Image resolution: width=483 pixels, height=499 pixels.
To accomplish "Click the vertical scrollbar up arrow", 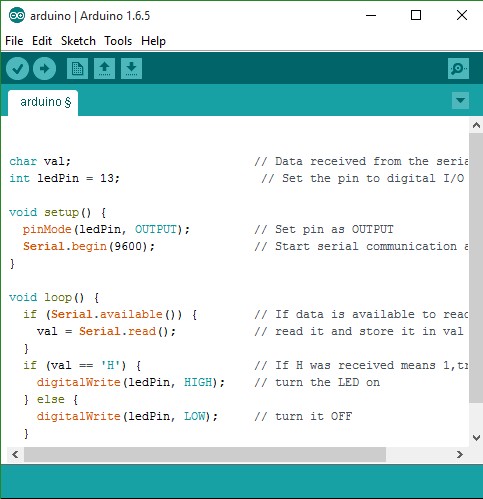I will pos(476,125).
